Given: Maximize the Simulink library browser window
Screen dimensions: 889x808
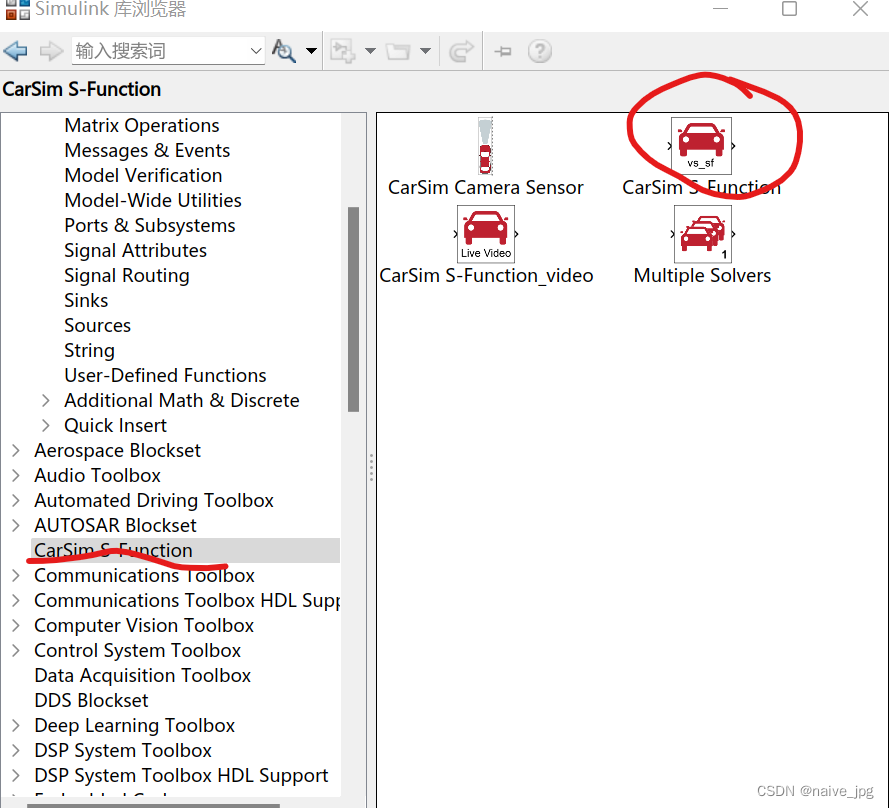Looking at the screenshot, I should tap(789, 9).
